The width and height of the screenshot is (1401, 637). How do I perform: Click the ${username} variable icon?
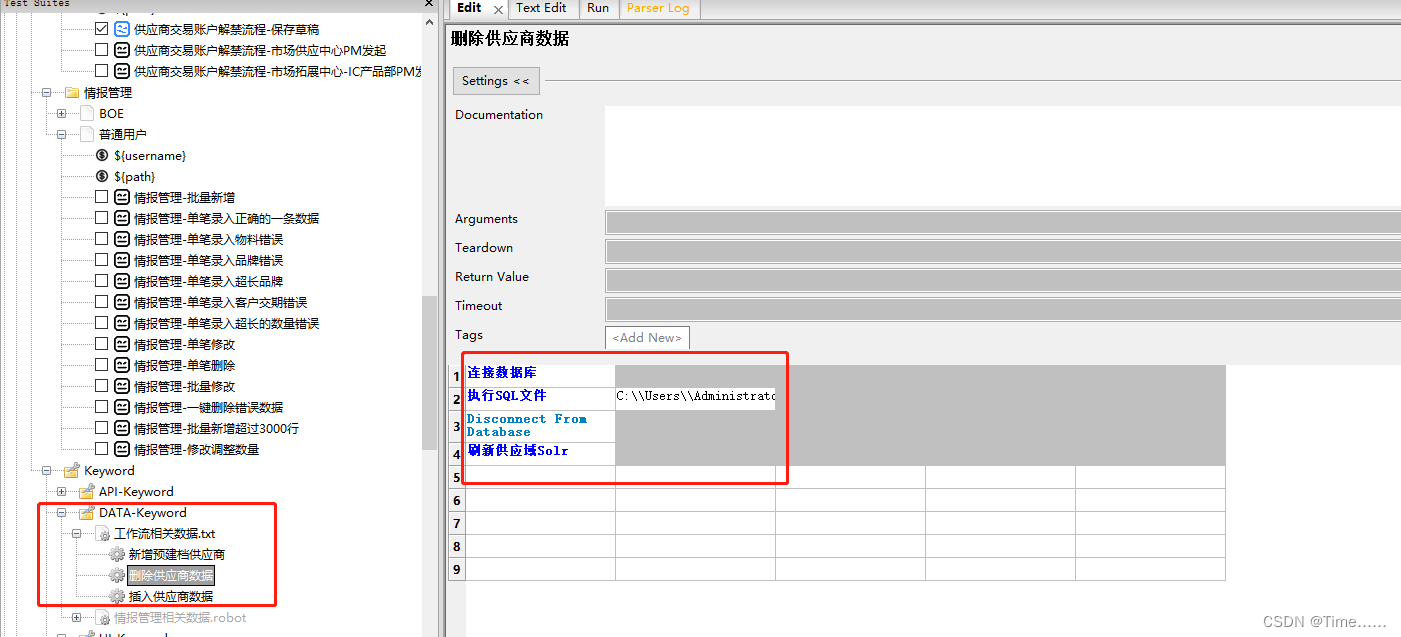click(x=102, y=155)
